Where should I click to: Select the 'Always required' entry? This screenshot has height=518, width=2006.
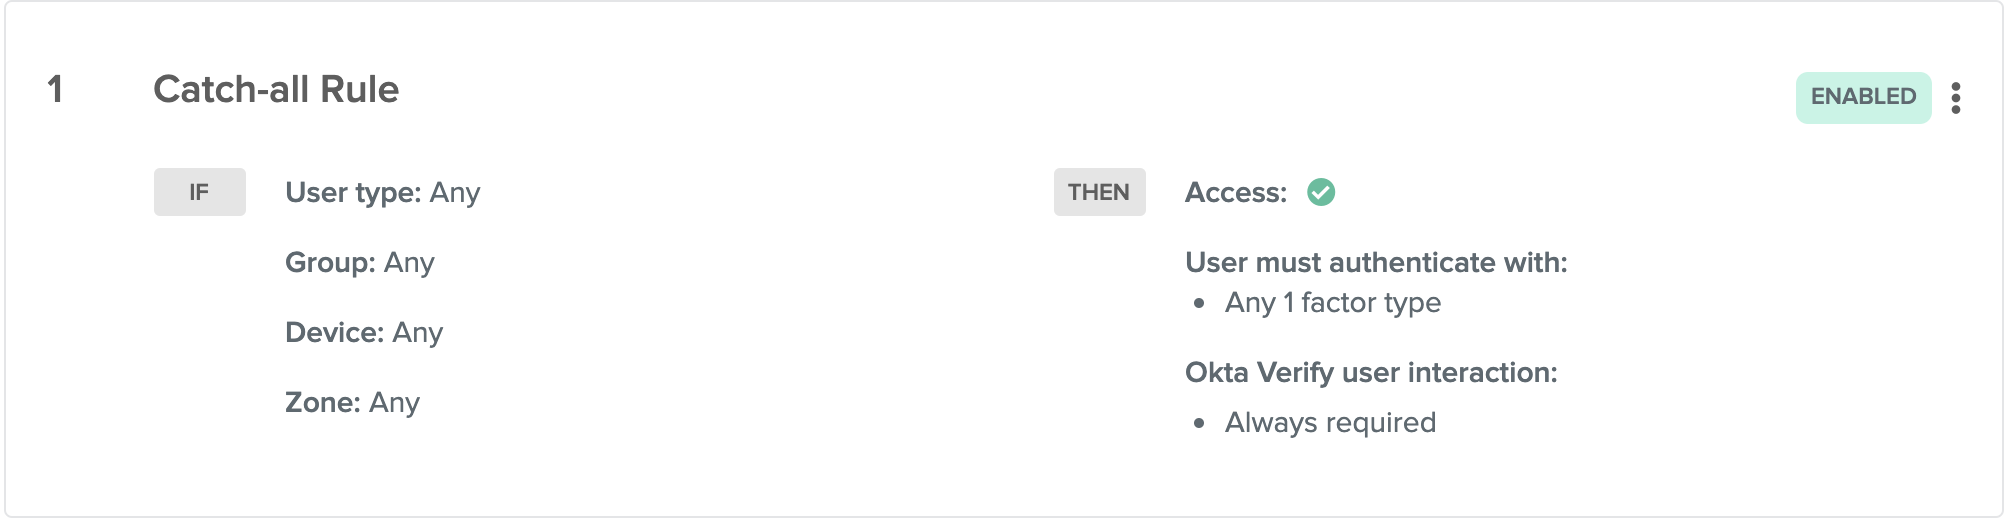(x=1330, y=422)
